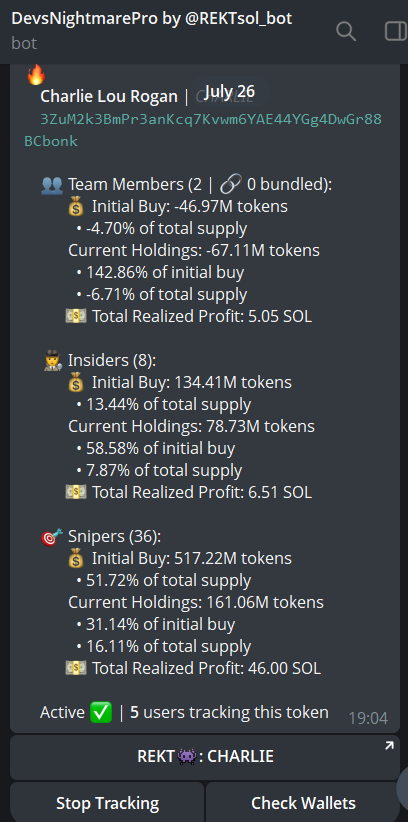Click the chain link emoji by bundled count

[x=231, y=185]
